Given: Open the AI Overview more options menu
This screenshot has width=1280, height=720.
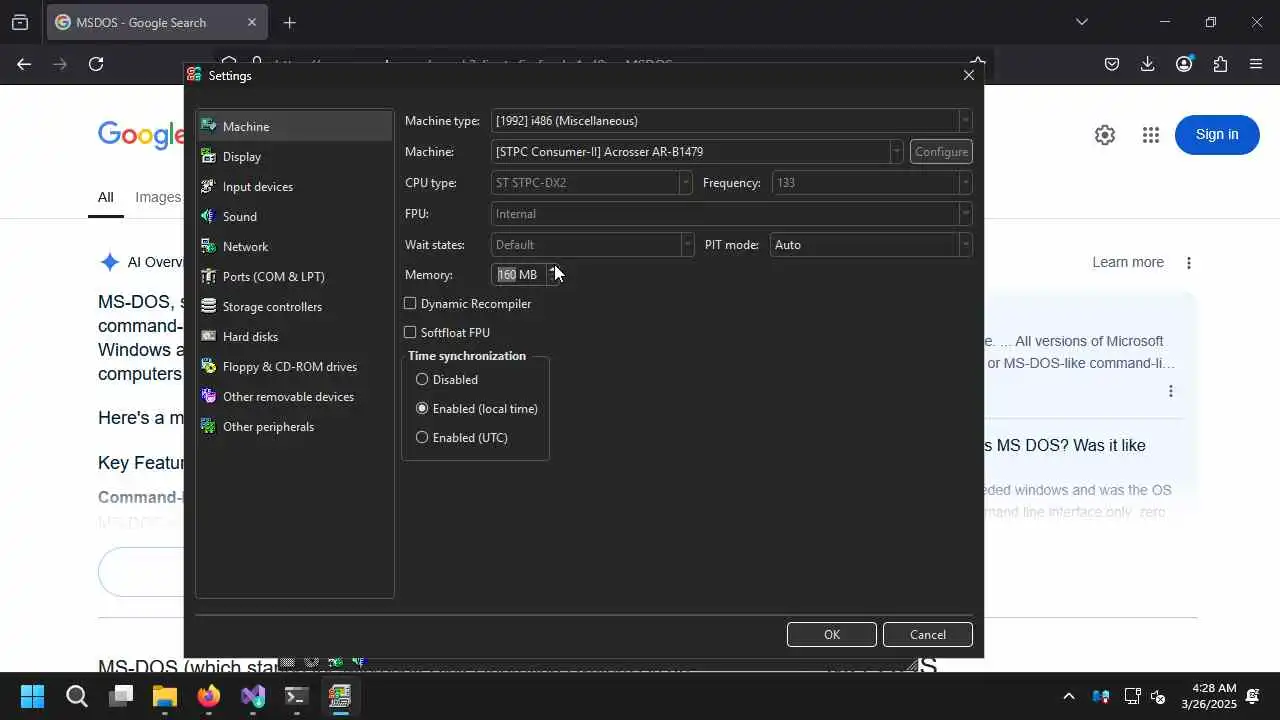Looking at the screenshot, I should pyautogui.click(x=1189, y=263).
